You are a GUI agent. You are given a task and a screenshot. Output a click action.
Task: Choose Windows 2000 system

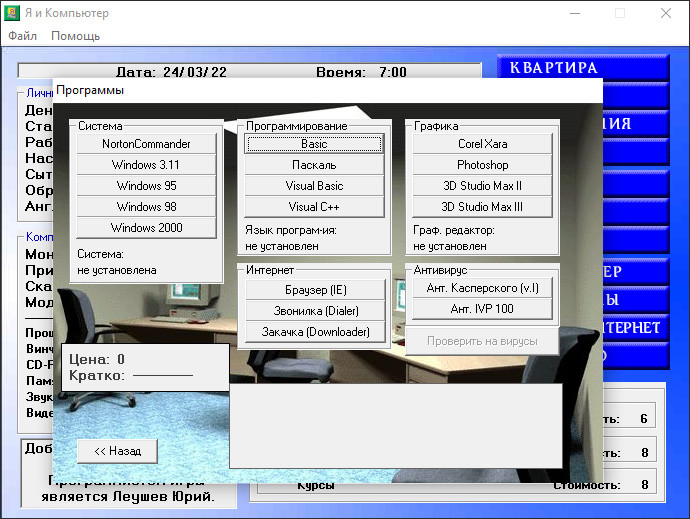[146, 228]
